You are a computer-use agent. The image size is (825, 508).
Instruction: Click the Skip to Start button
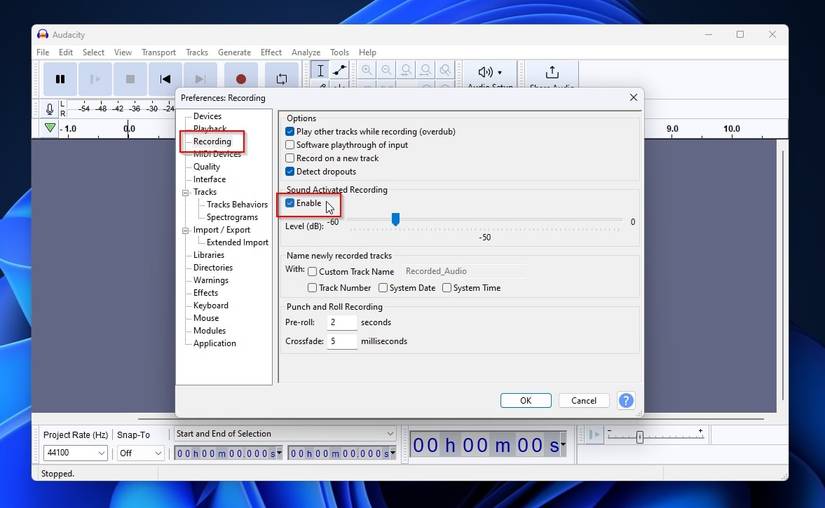165,79
